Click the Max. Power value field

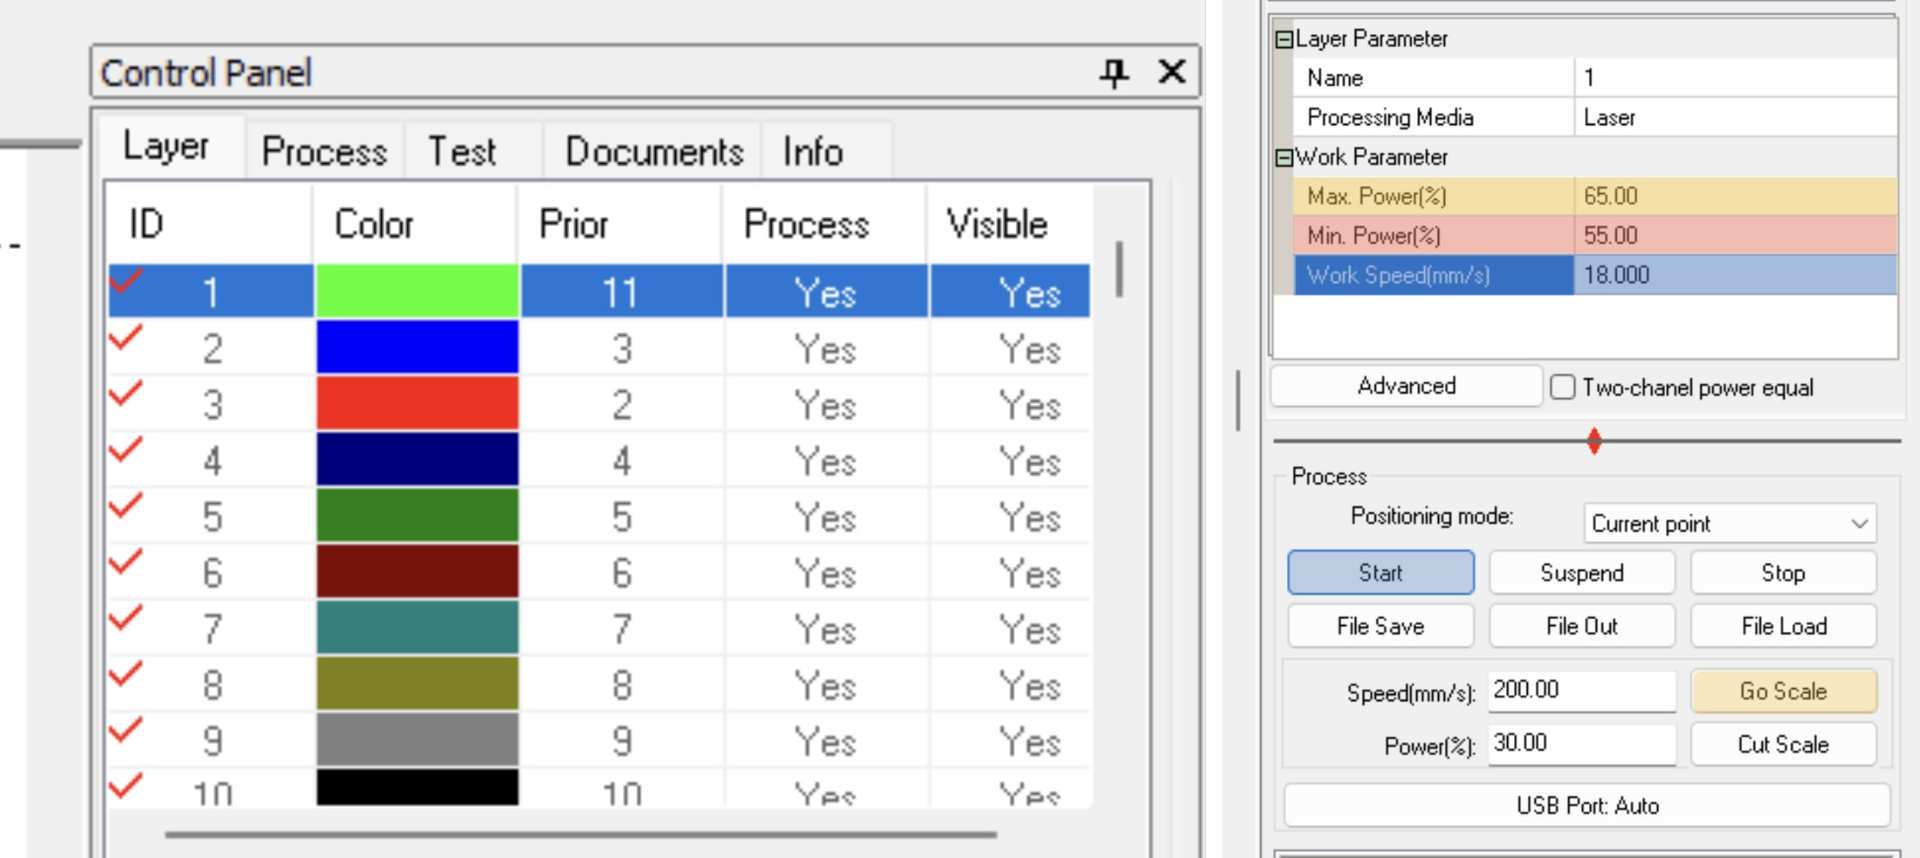pos(1735,196)
